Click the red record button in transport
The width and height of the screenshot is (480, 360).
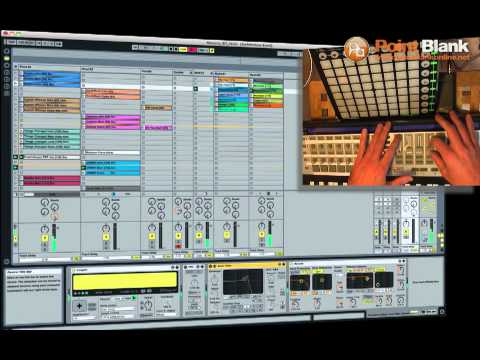point(193,50)
